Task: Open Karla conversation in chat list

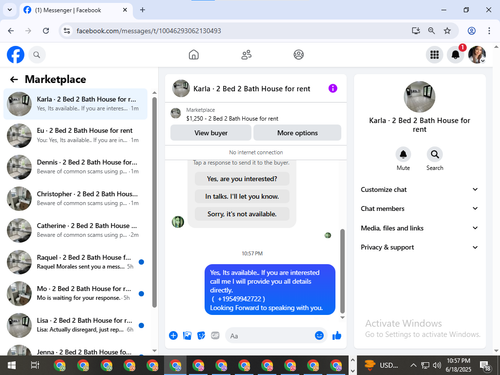Action: coord(76,104)
